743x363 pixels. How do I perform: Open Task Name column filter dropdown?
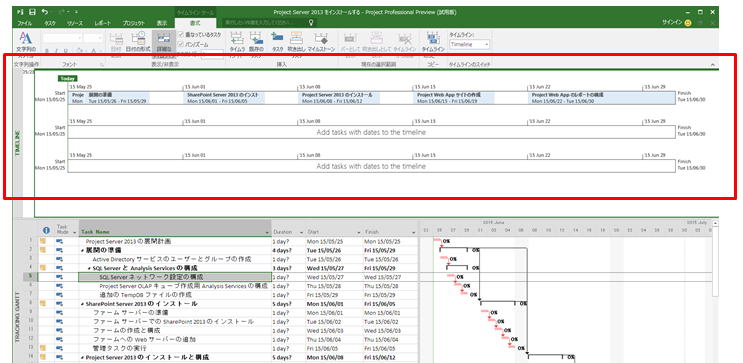pyautogui.click(x=267, y=232)
